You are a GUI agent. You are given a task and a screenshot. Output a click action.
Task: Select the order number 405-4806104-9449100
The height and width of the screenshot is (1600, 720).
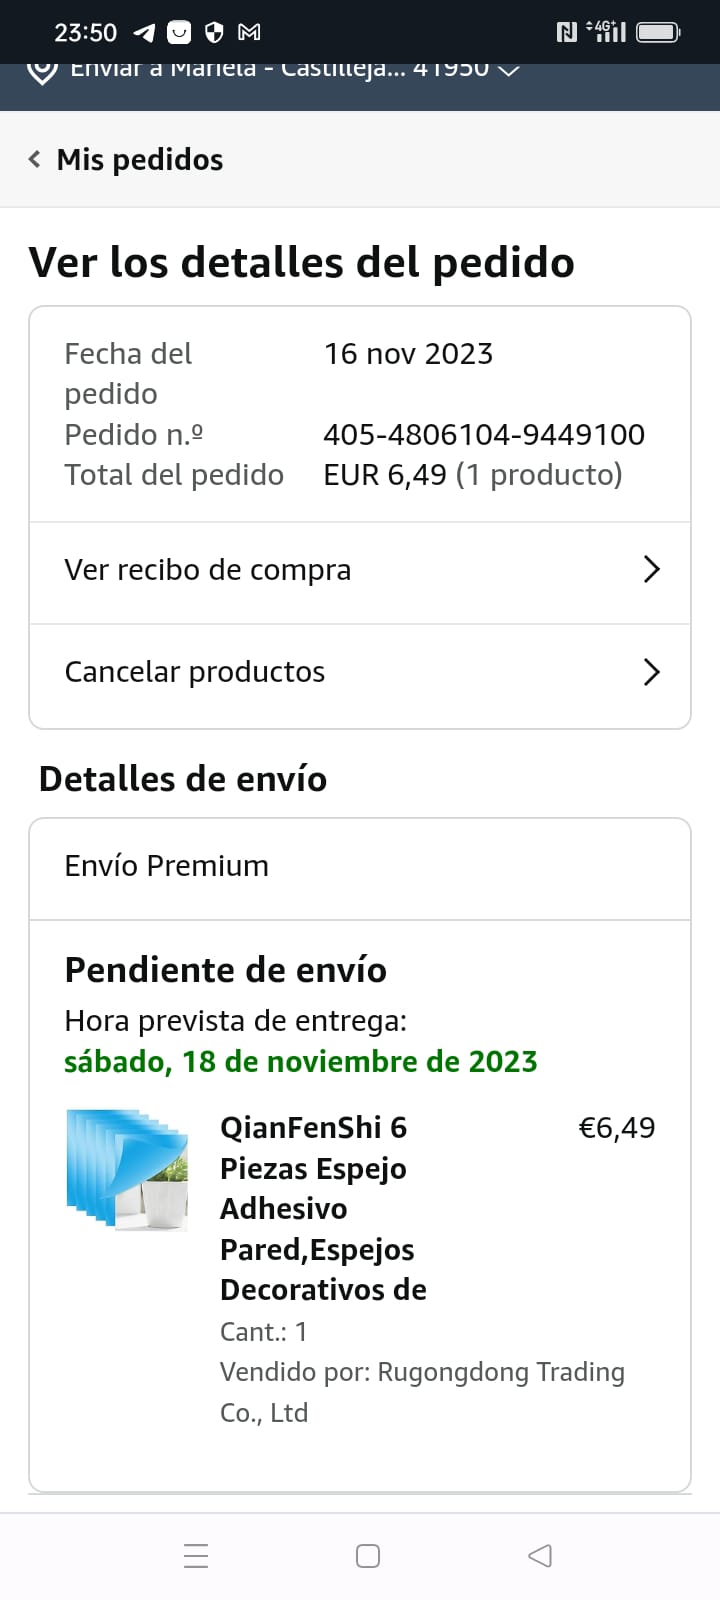click(x=484, y=435)
